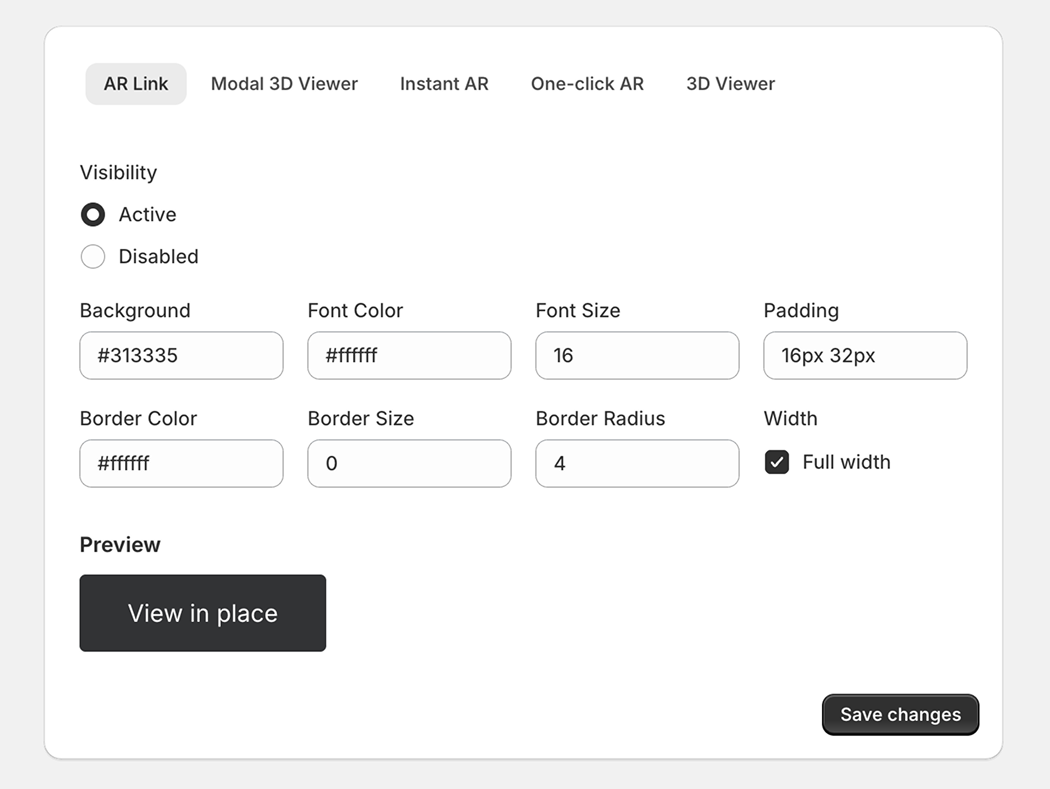Click the Width label above the checkbox

[x=790, y=419]
